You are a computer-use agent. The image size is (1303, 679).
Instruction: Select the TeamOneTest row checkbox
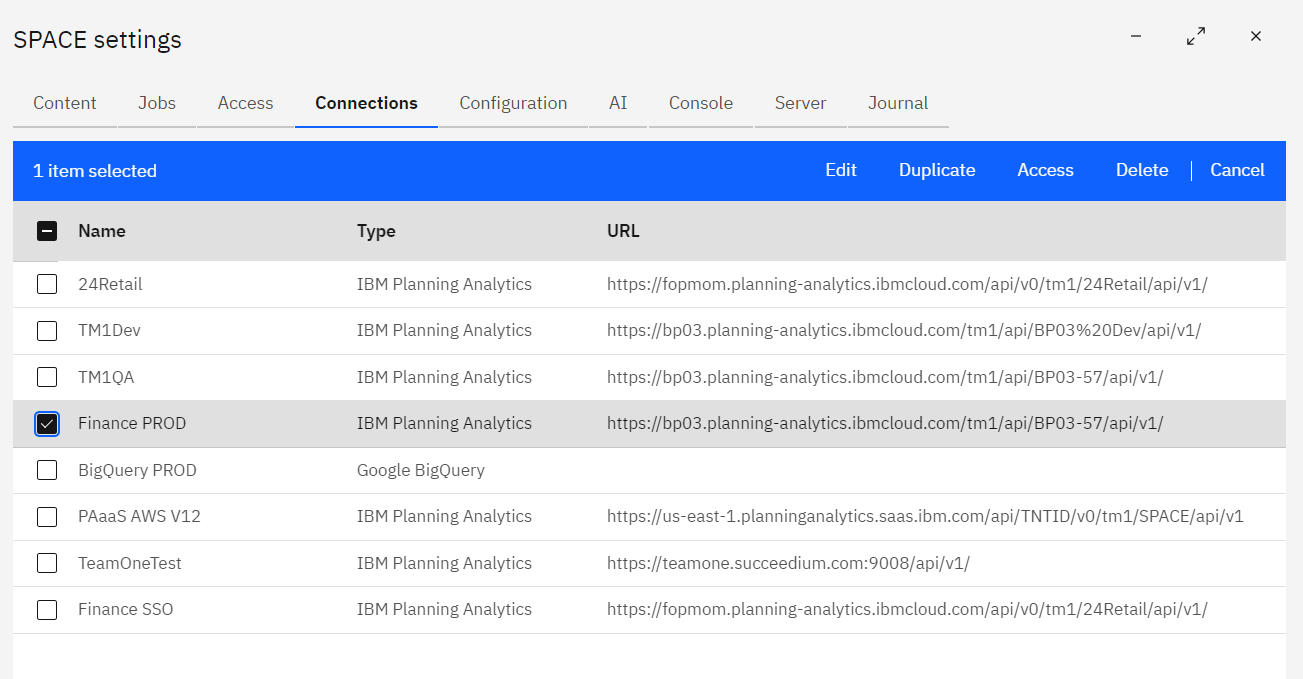click(x=47, y=563)
